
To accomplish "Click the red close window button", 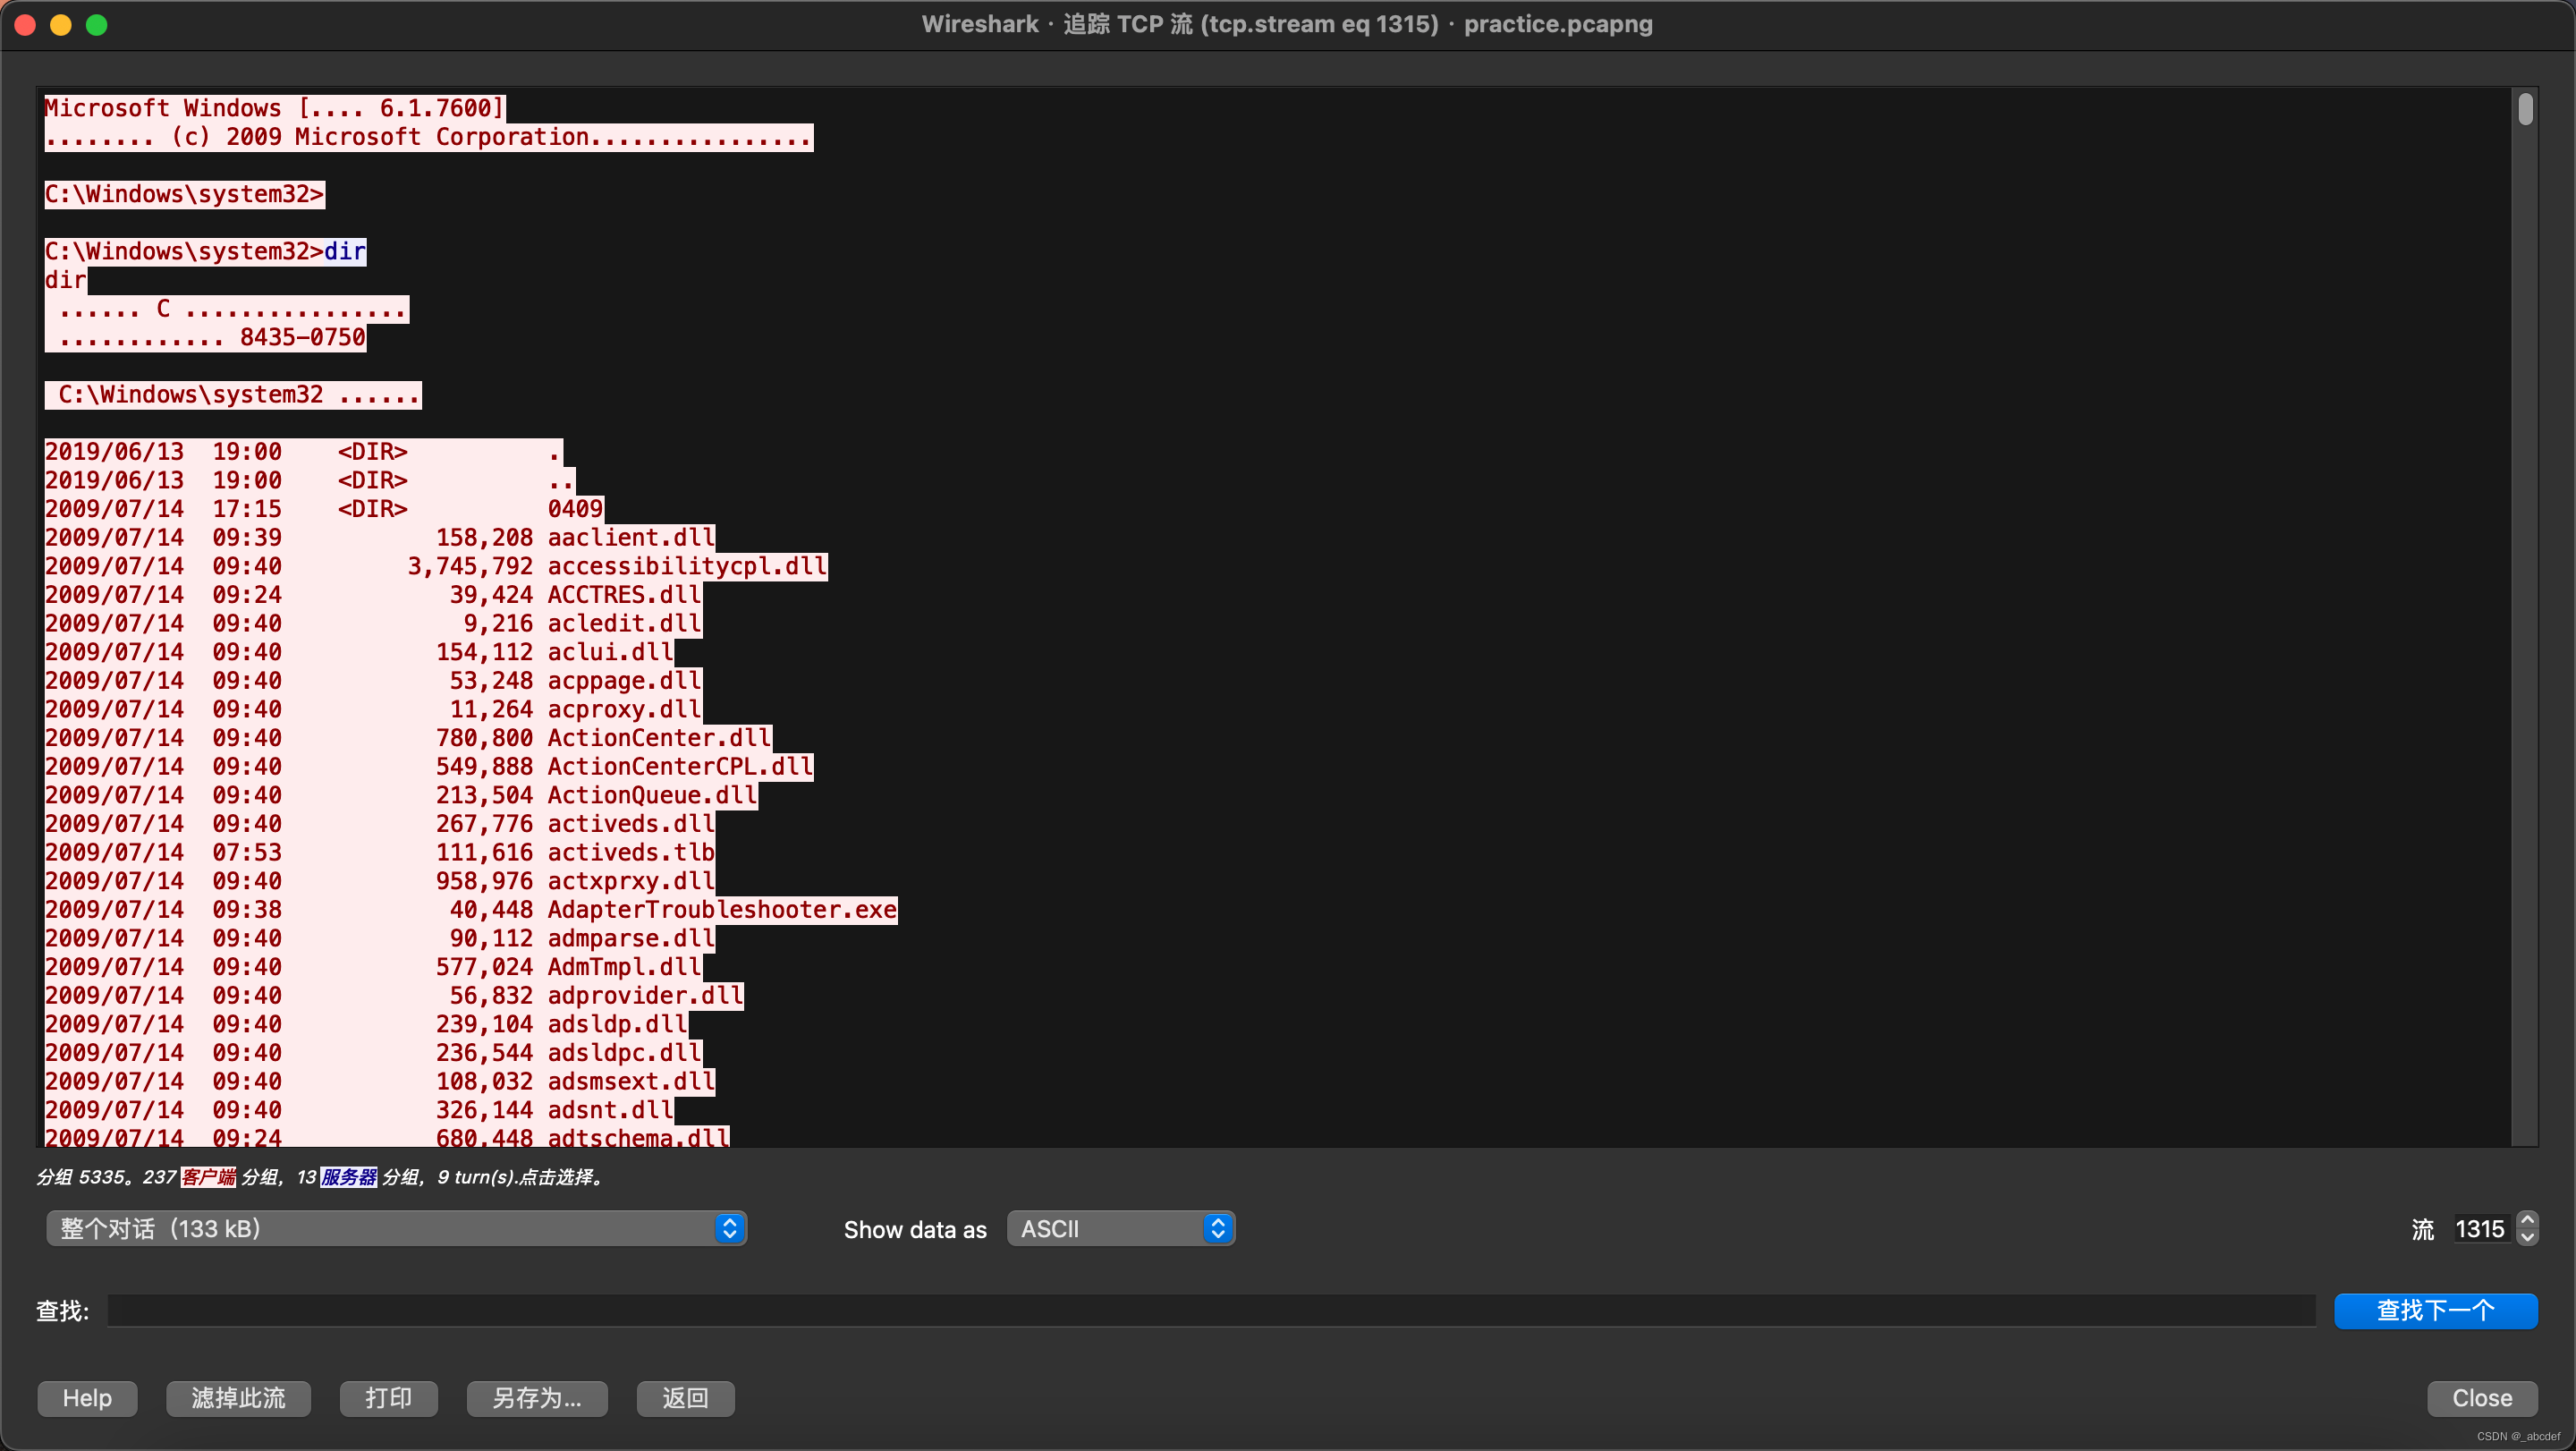I will coord(26,25).
